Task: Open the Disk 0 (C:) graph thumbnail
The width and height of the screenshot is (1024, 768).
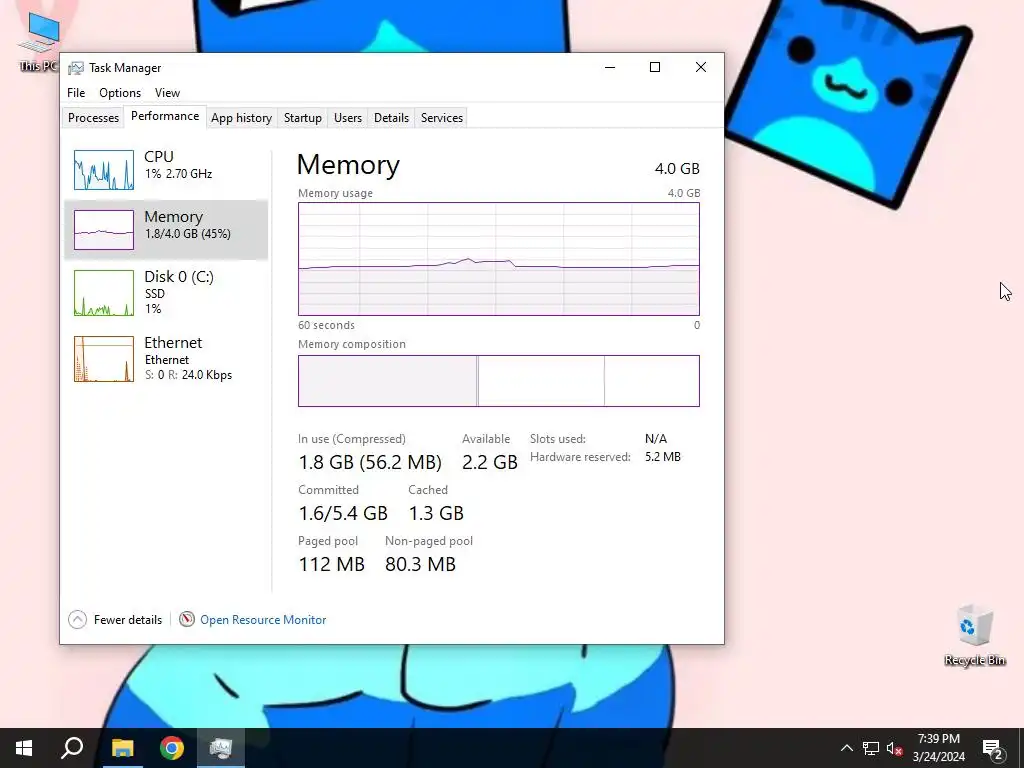Action: tap(104, 293)
